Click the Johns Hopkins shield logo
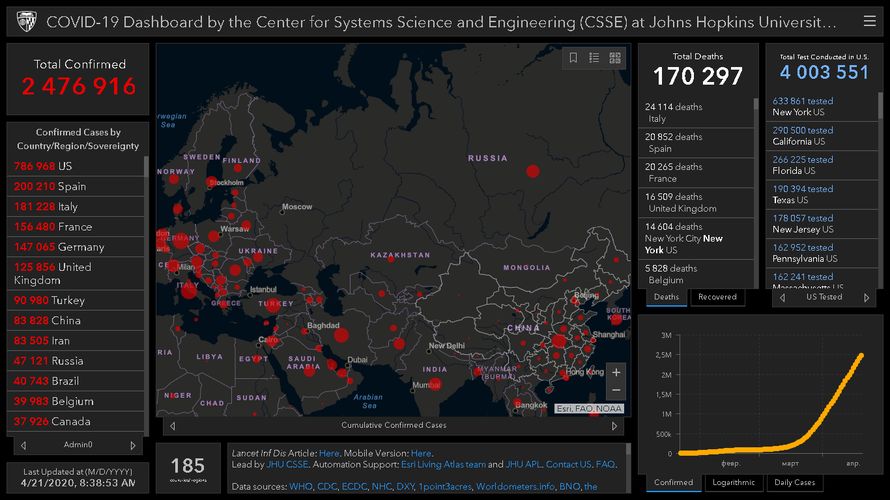Image resolution: width=890 pixels, height=500 pixels. tap(26, 21)
